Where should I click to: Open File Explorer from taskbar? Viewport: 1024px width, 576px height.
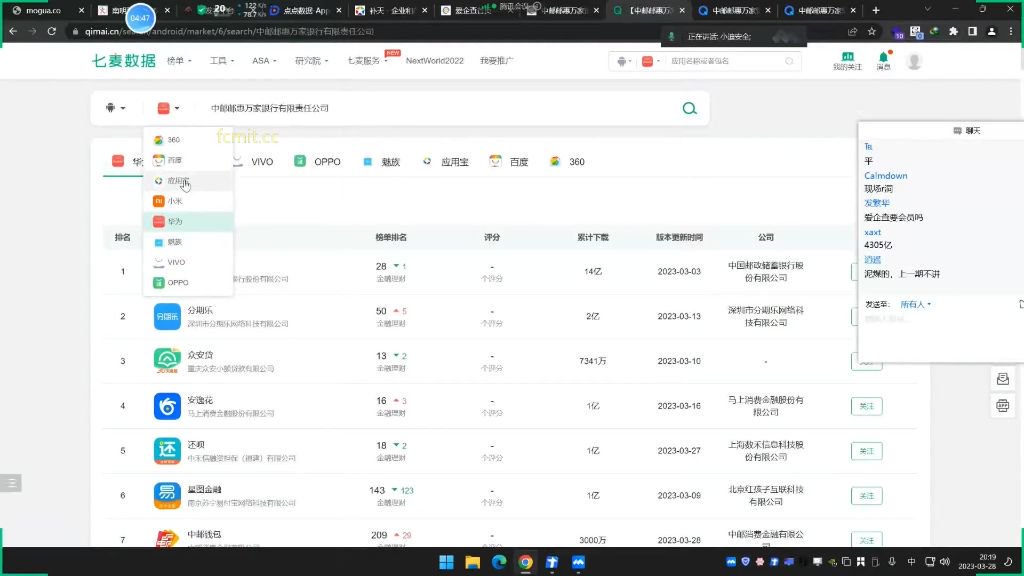point(473,562)
